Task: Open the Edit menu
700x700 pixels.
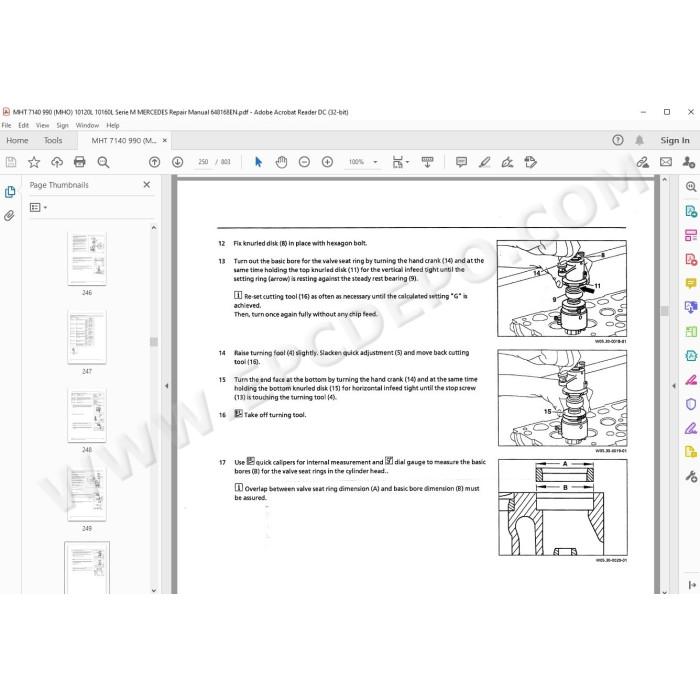Action: click(x=23, y=125)
